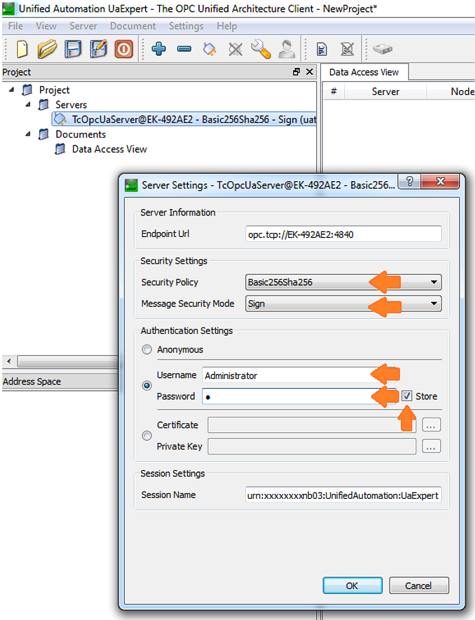This screenshot has height=620, width=475.
Task: Open the Help menu
Action: pos(227,26)
